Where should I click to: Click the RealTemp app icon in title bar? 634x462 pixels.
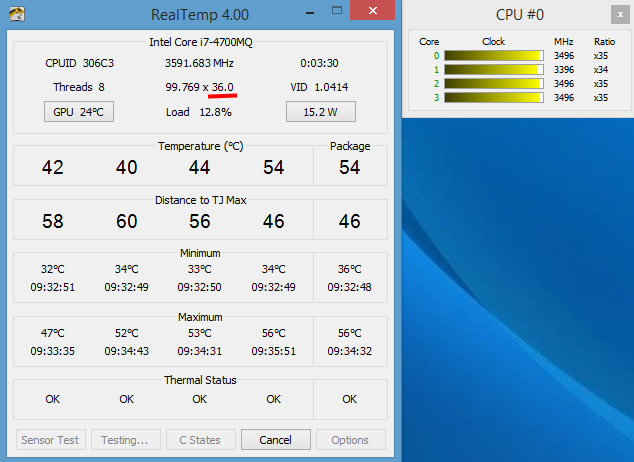17,14
